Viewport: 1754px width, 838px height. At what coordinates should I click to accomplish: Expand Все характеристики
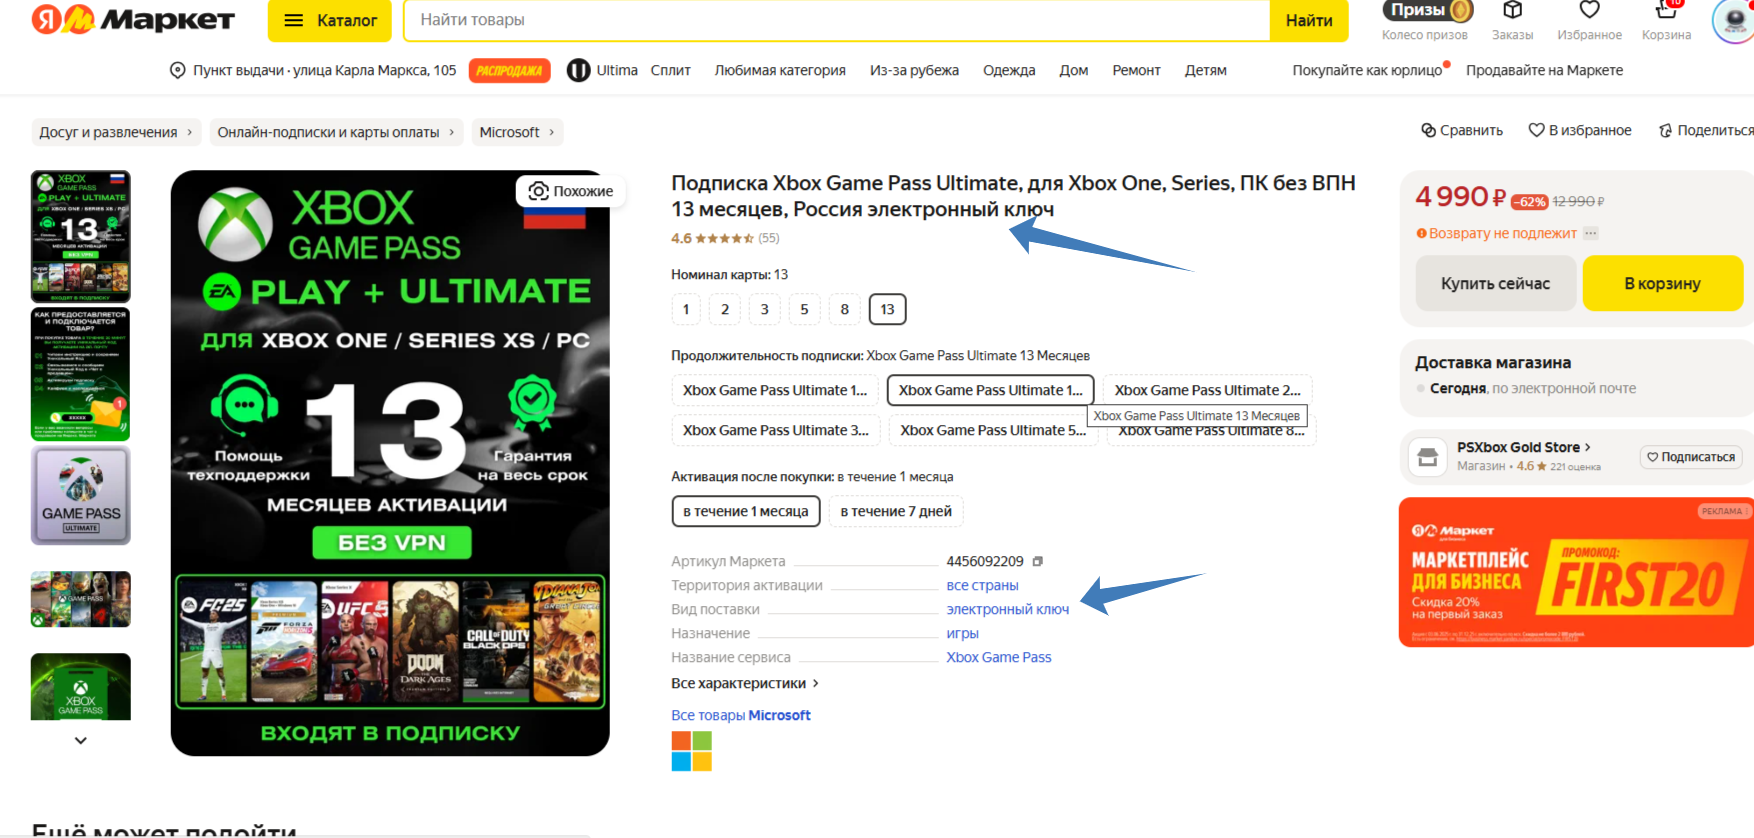click(x=745, y=683)
